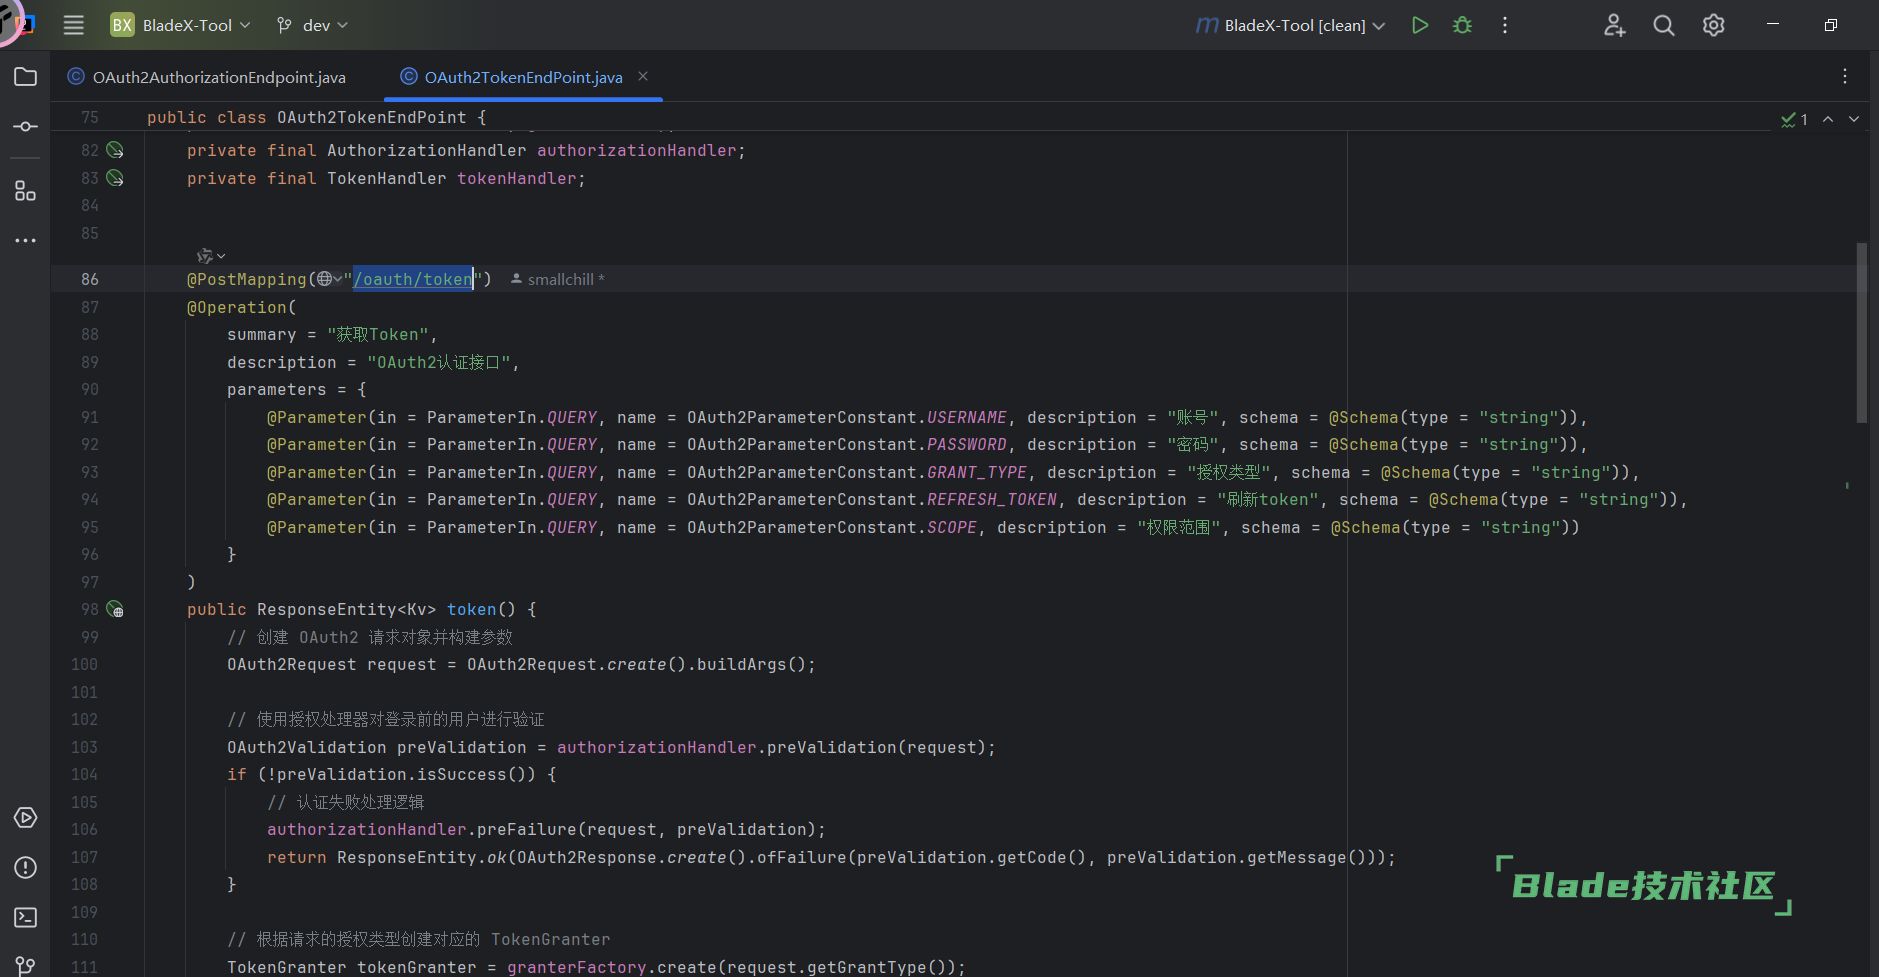Click line number 98 in gutter
Viewport: 1879px width, 977px height.
pos(90,609)
